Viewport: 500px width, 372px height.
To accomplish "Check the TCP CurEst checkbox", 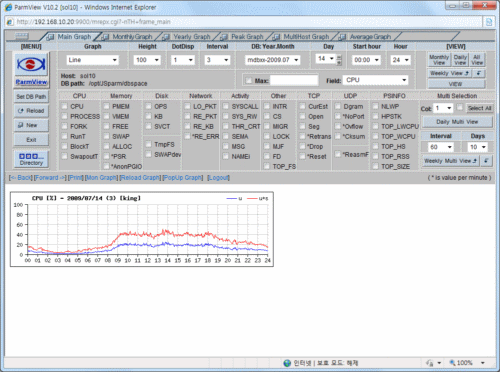I will pyautogui.click(x=303, y=106).
